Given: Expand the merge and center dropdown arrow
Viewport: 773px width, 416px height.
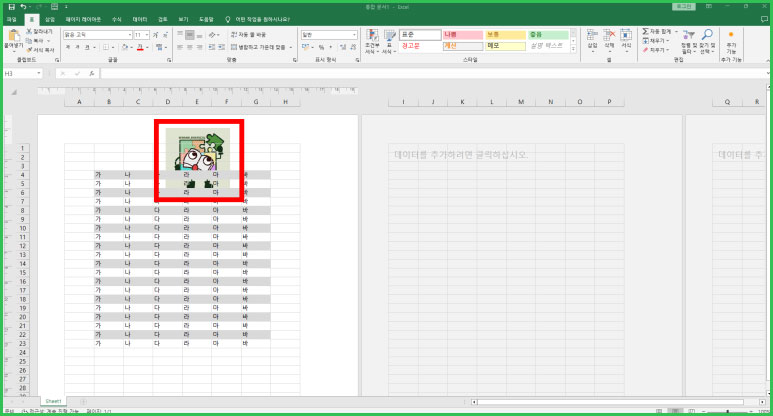Looking at the screenshot, I should pyautogui.click(x=291, y=47).
